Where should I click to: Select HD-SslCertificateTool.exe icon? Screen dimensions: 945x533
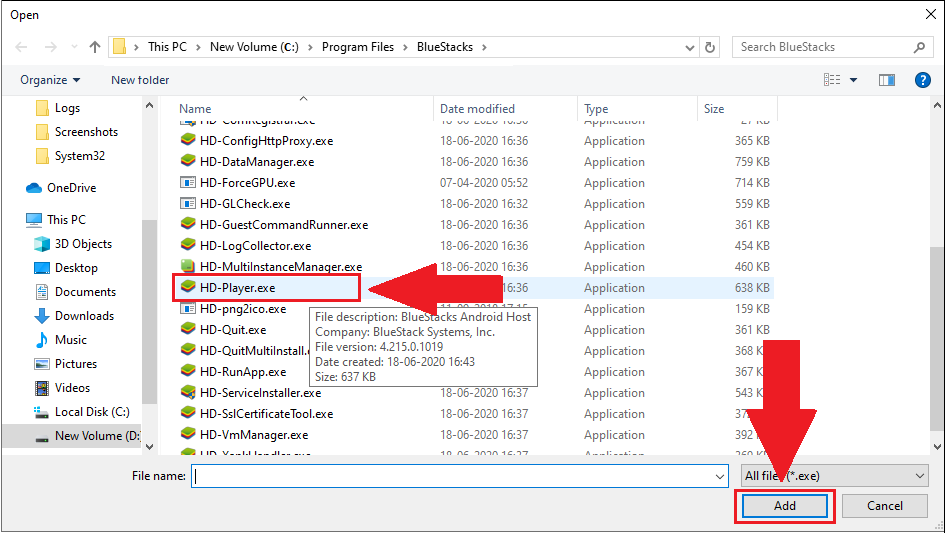coord(188,414)
